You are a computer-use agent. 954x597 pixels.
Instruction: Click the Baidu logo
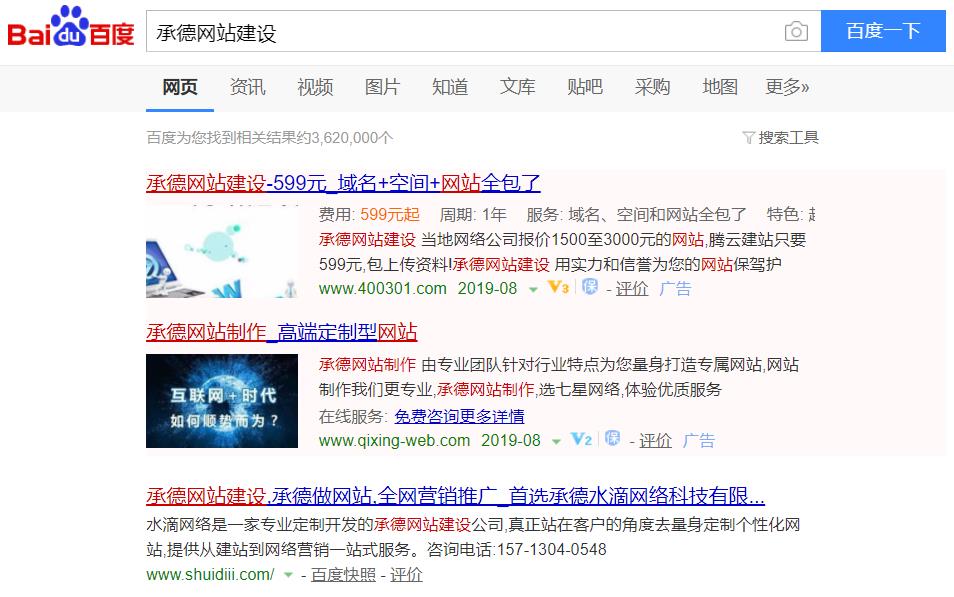(x=71, y=27)
